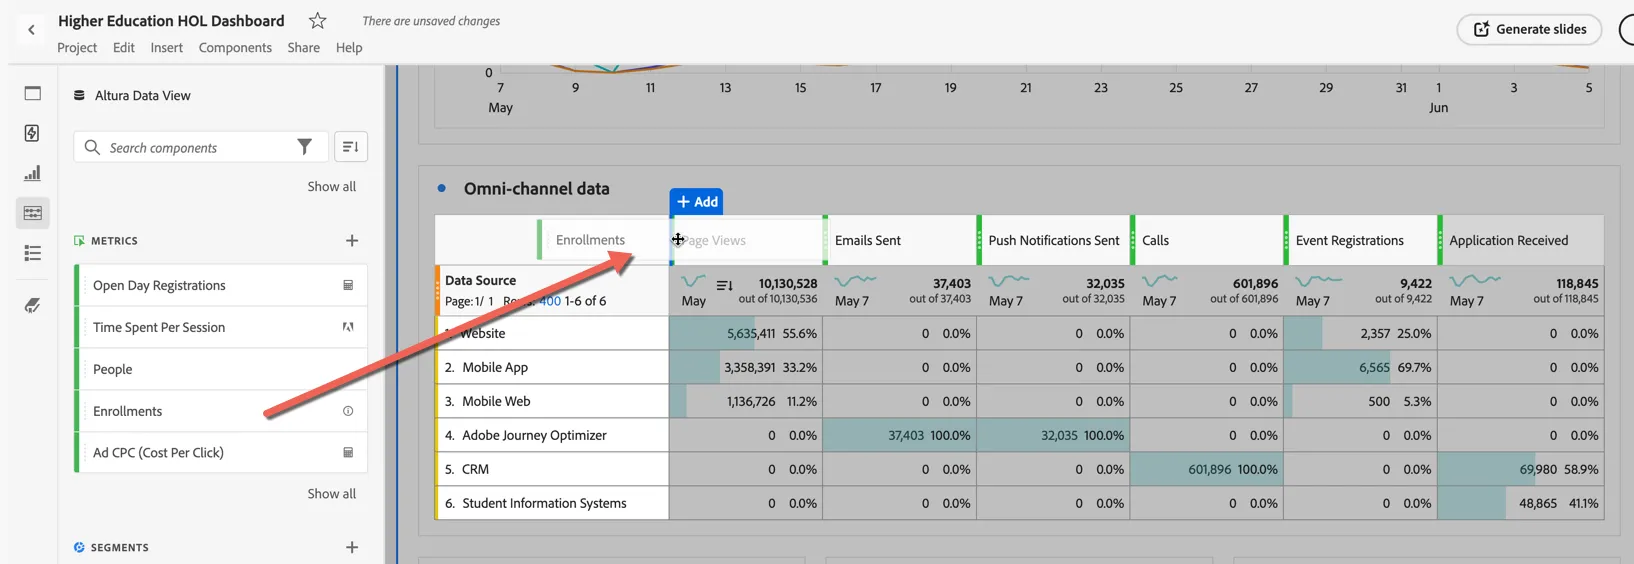Click the Generate slides button
This screenshot has height=564, width=1634.
tap(1529, 29)
